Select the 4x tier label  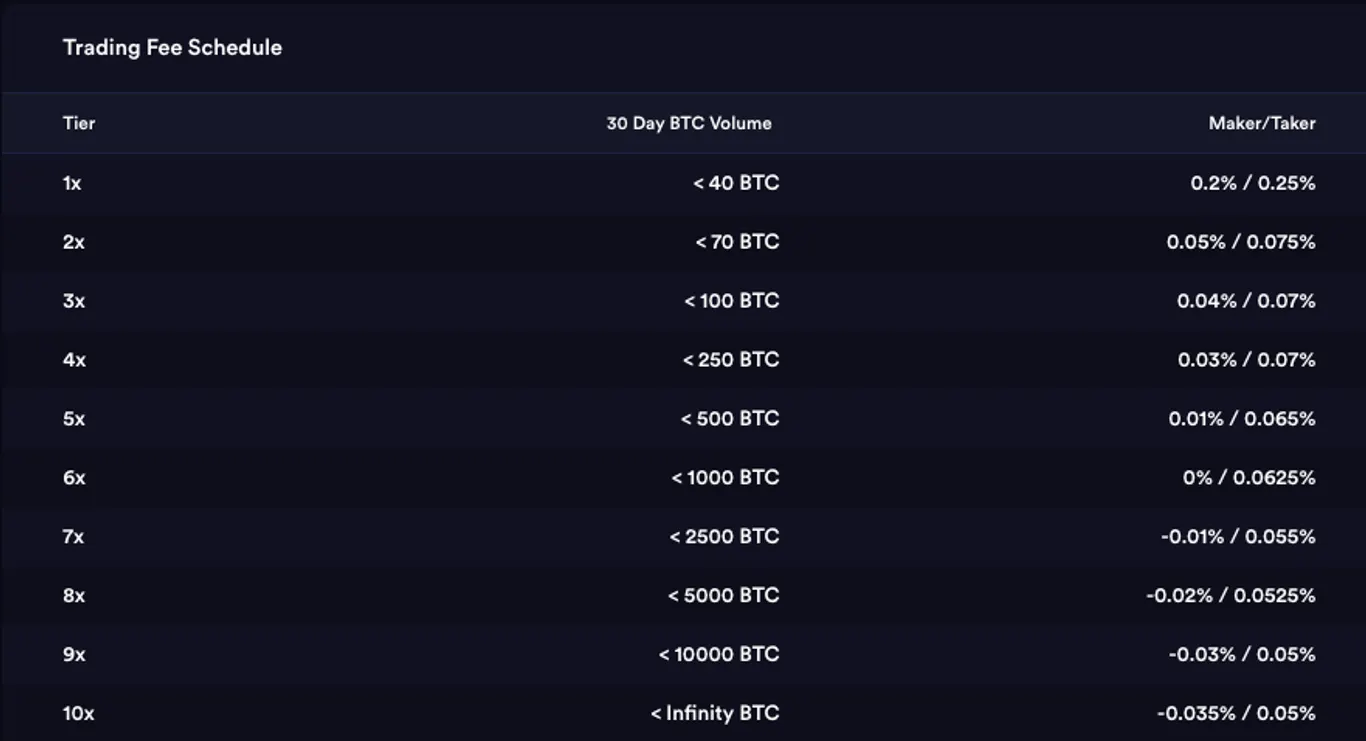click(74, 360)
